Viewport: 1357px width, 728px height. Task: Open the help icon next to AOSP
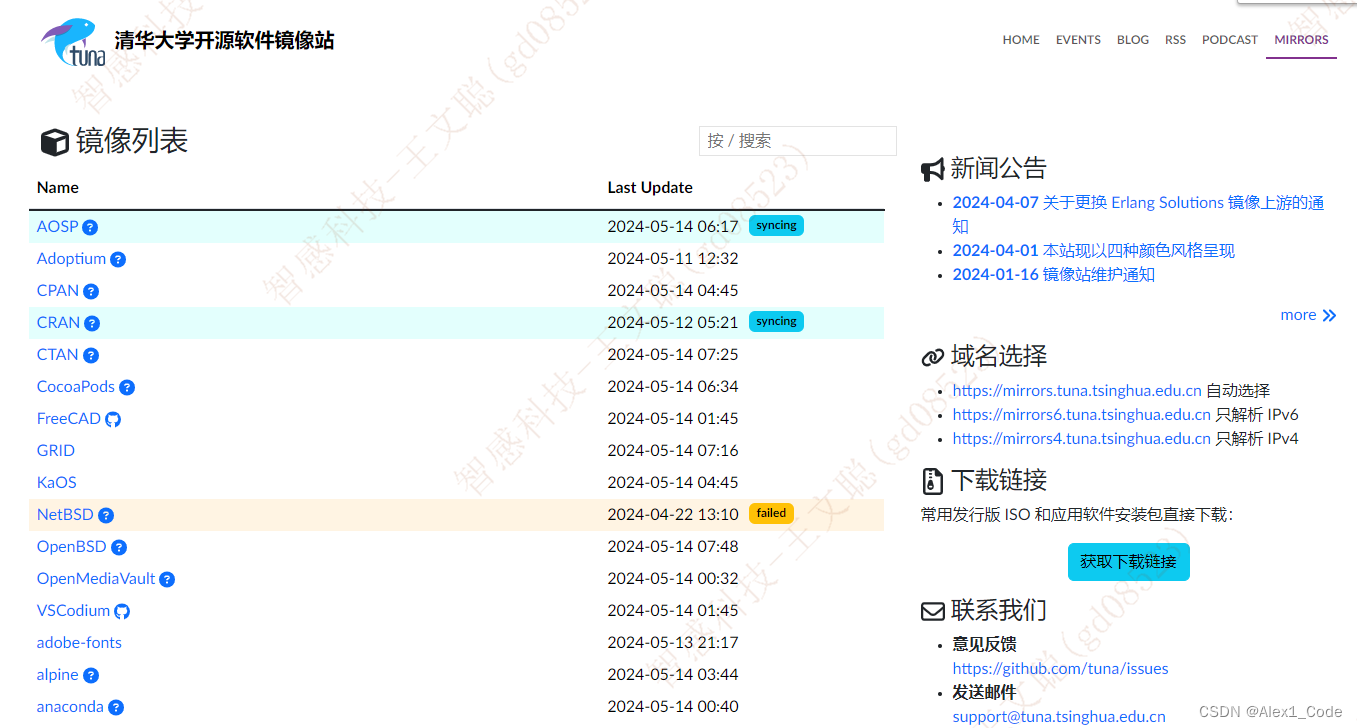(x=90, y=227)
